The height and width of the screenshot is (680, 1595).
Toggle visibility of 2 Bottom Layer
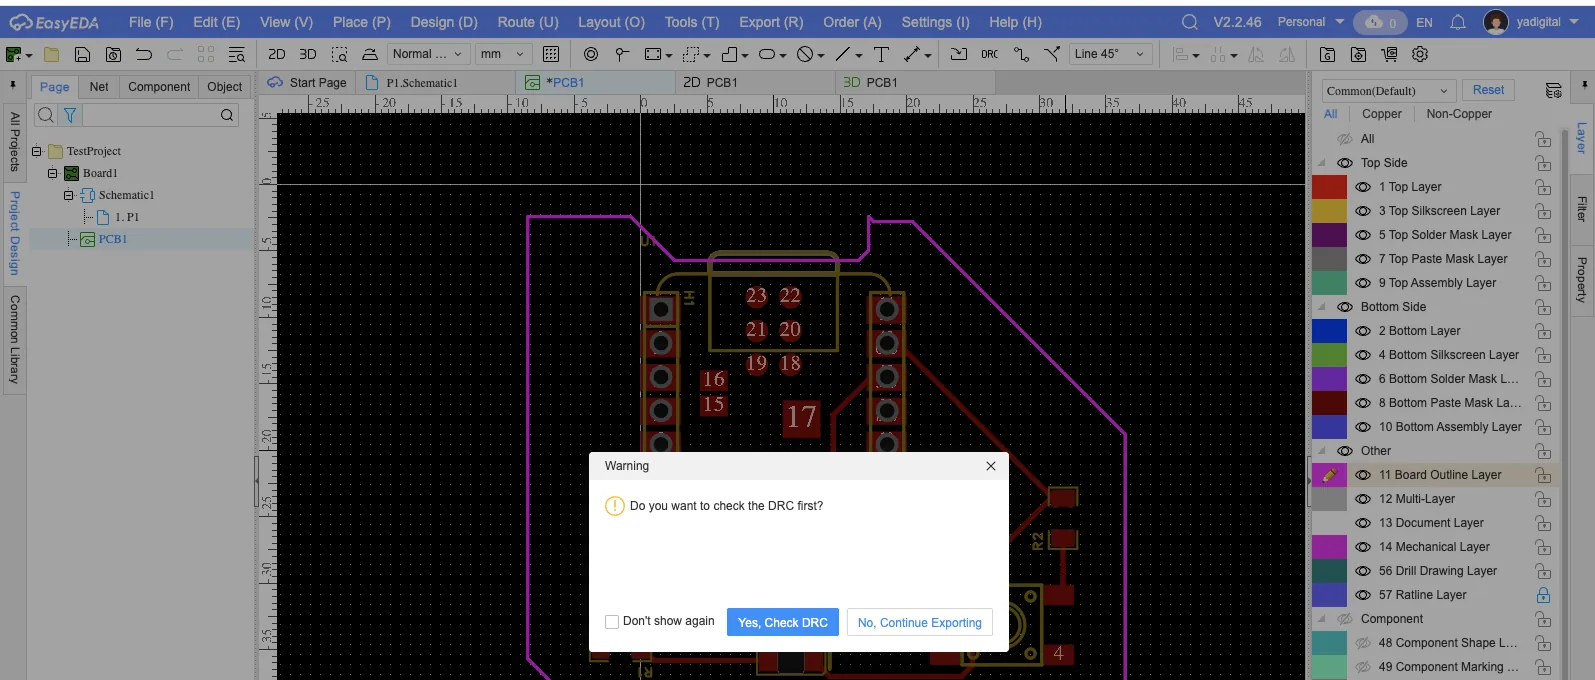[1363, 331]
